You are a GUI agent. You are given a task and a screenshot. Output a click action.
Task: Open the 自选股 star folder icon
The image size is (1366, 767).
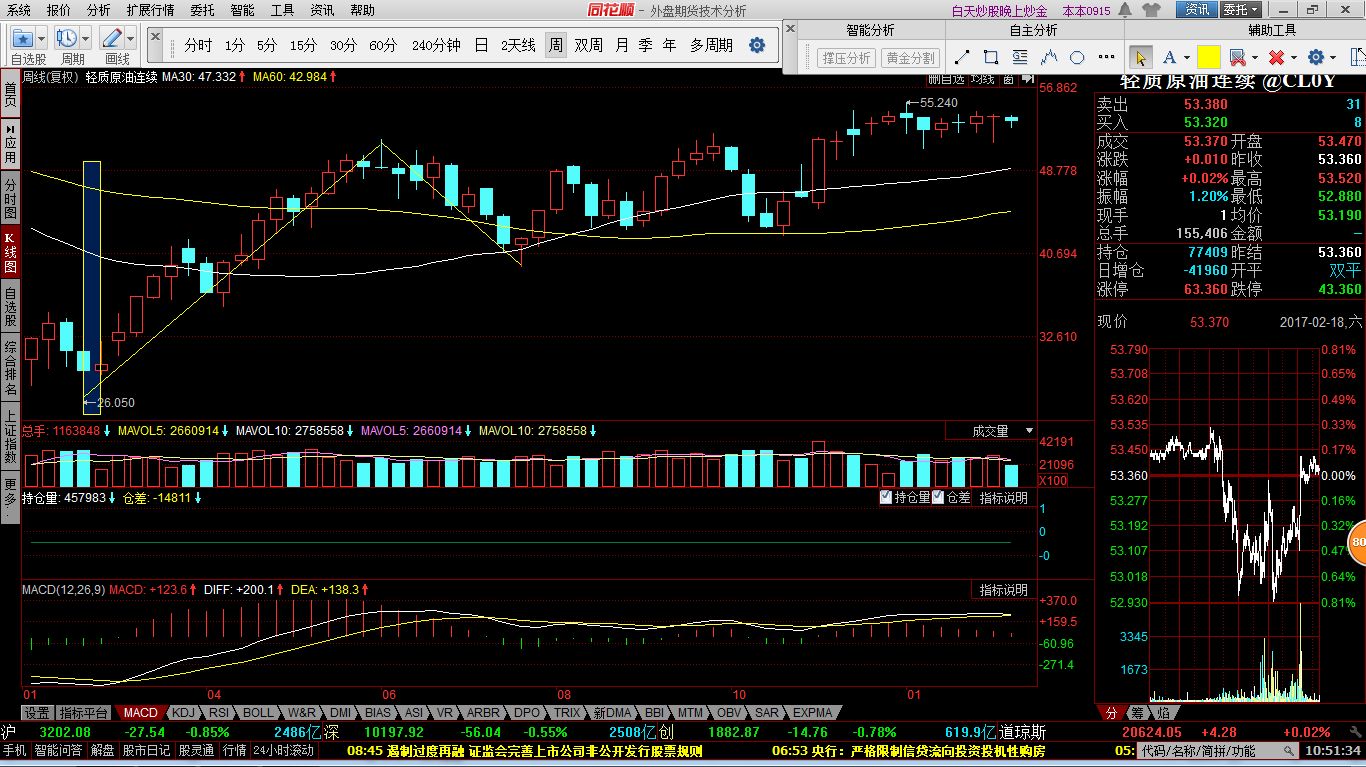pyautogui.click(x=23, y=38)
